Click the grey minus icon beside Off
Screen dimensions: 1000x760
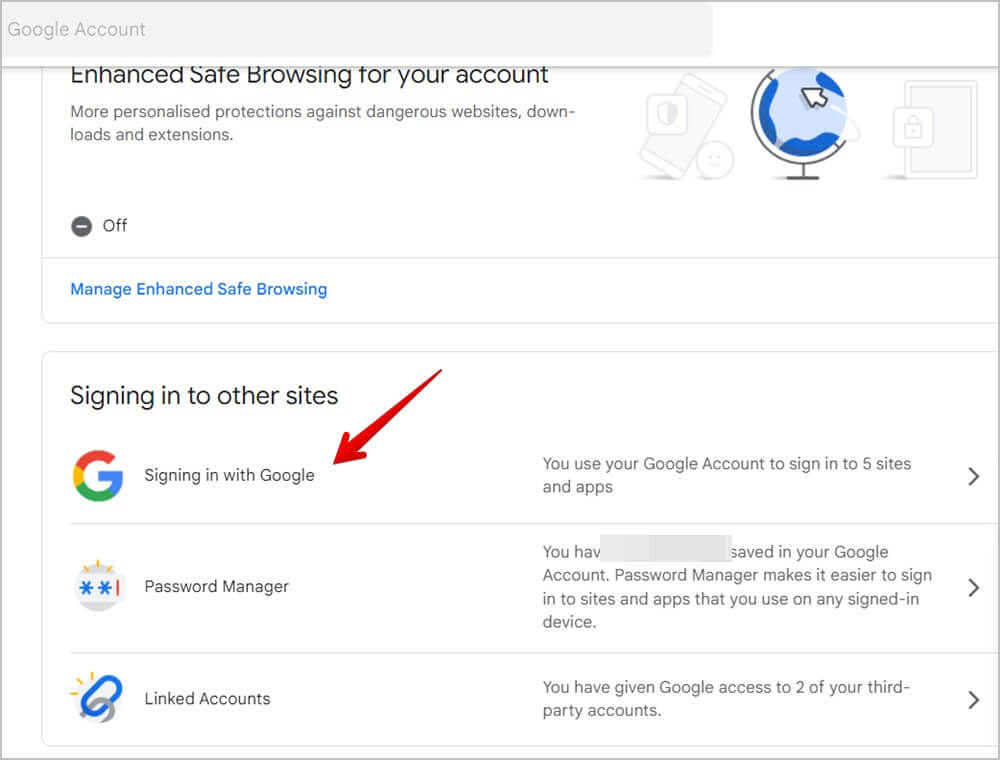pyautogui.click(x=81, y=226)
